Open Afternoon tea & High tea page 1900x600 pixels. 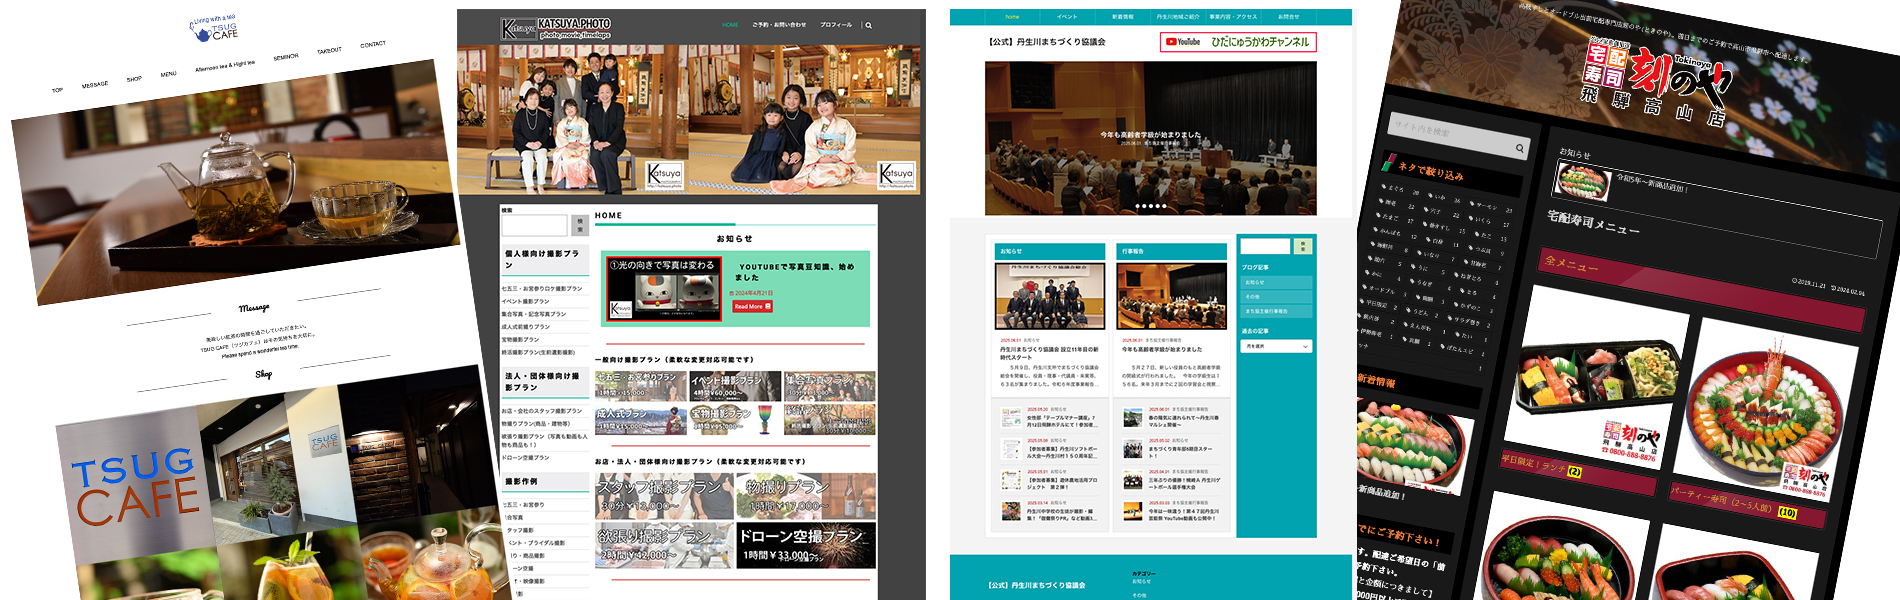point(224,66)
